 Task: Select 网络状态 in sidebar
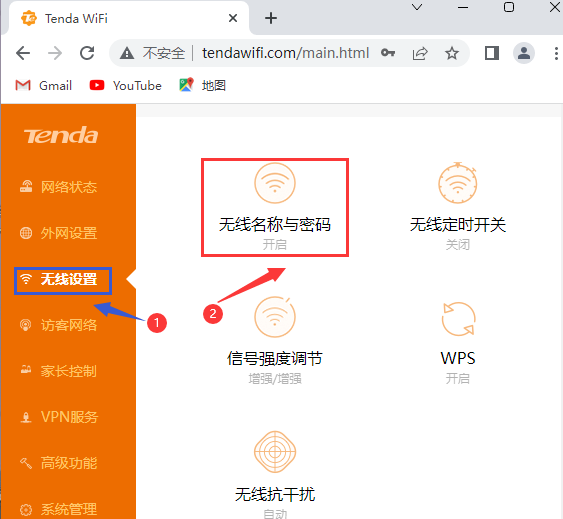[x=58, y=187]
